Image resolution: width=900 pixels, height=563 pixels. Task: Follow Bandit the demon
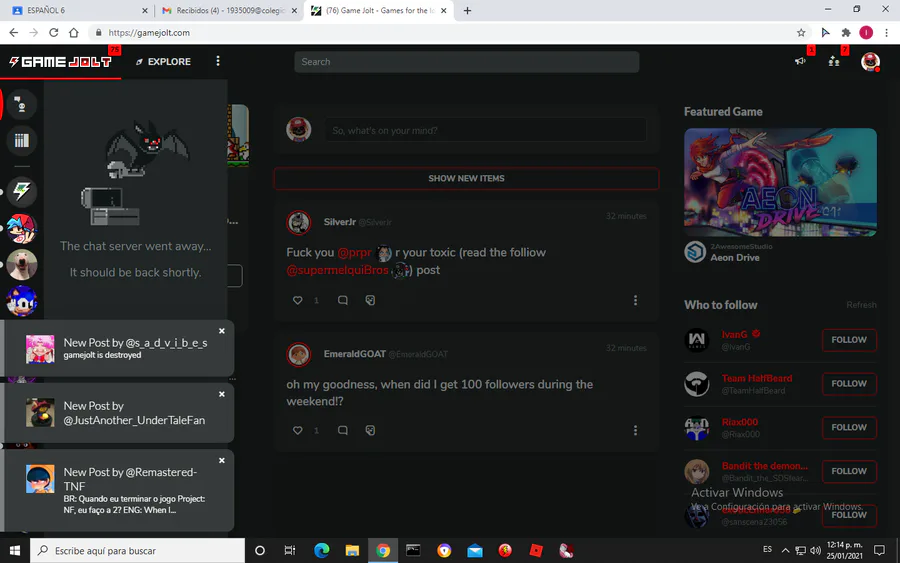tap(849, 471)
